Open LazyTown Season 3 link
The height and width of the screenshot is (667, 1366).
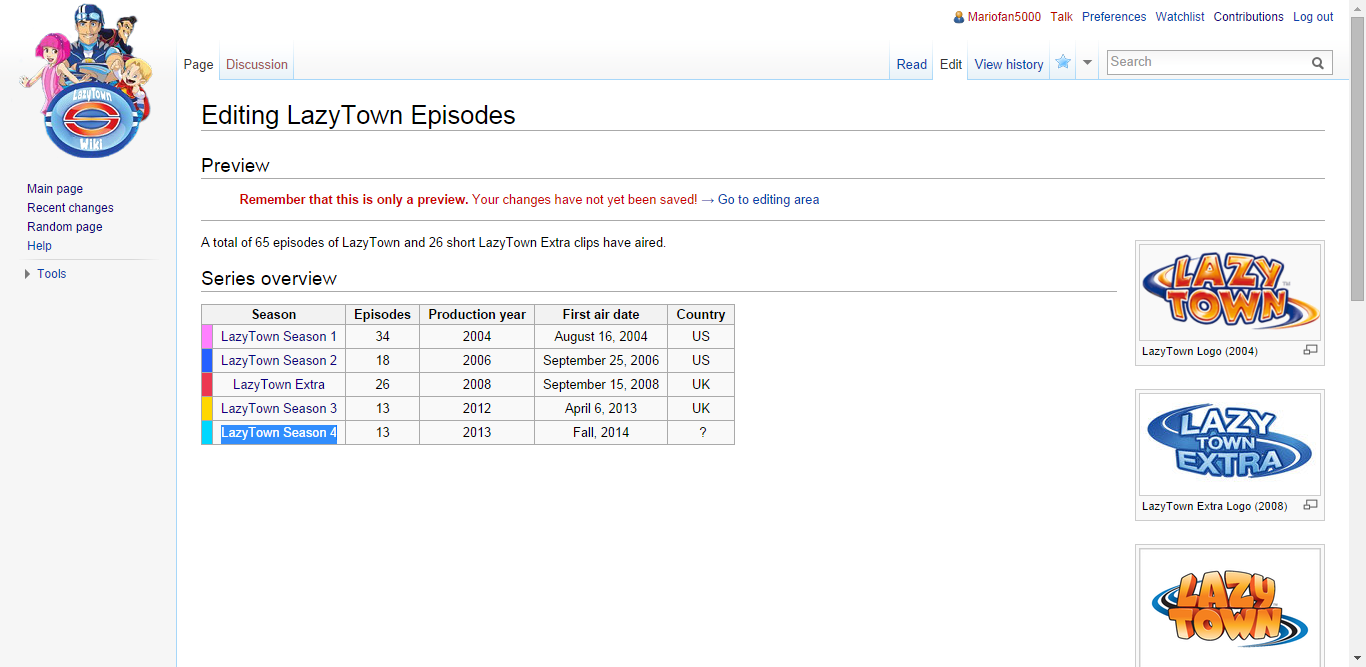click(279, 409)
